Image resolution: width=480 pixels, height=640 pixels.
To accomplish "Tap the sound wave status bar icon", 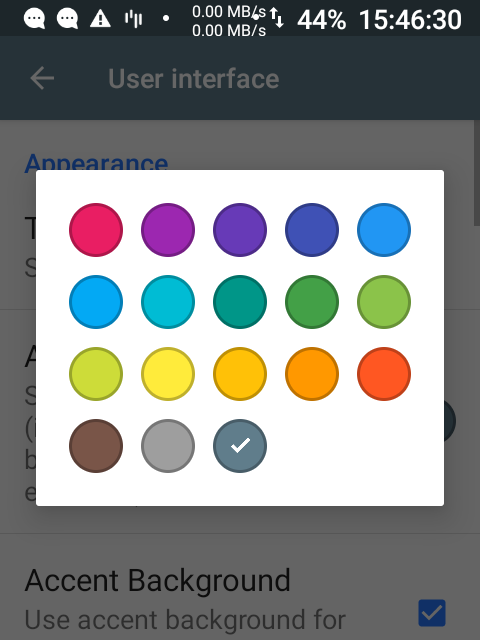I will pyautogui.click(x=133, y=19).
